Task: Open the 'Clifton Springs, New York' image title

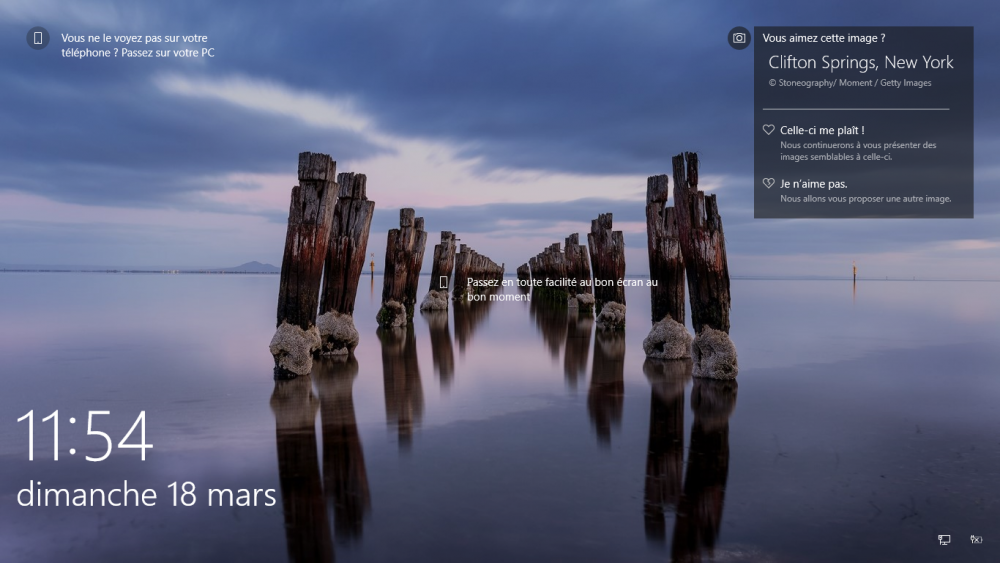Action: (x=860, y=62)
